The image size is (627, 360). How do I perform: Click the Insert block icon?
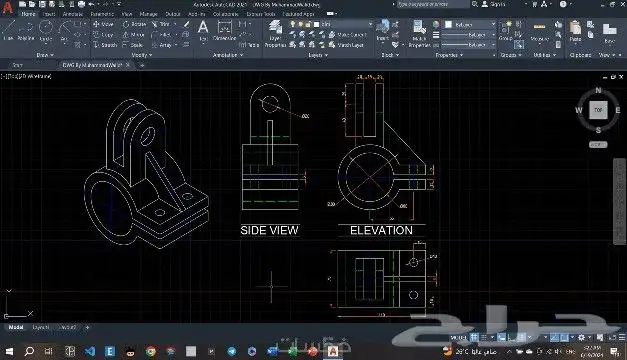[383, 30]
